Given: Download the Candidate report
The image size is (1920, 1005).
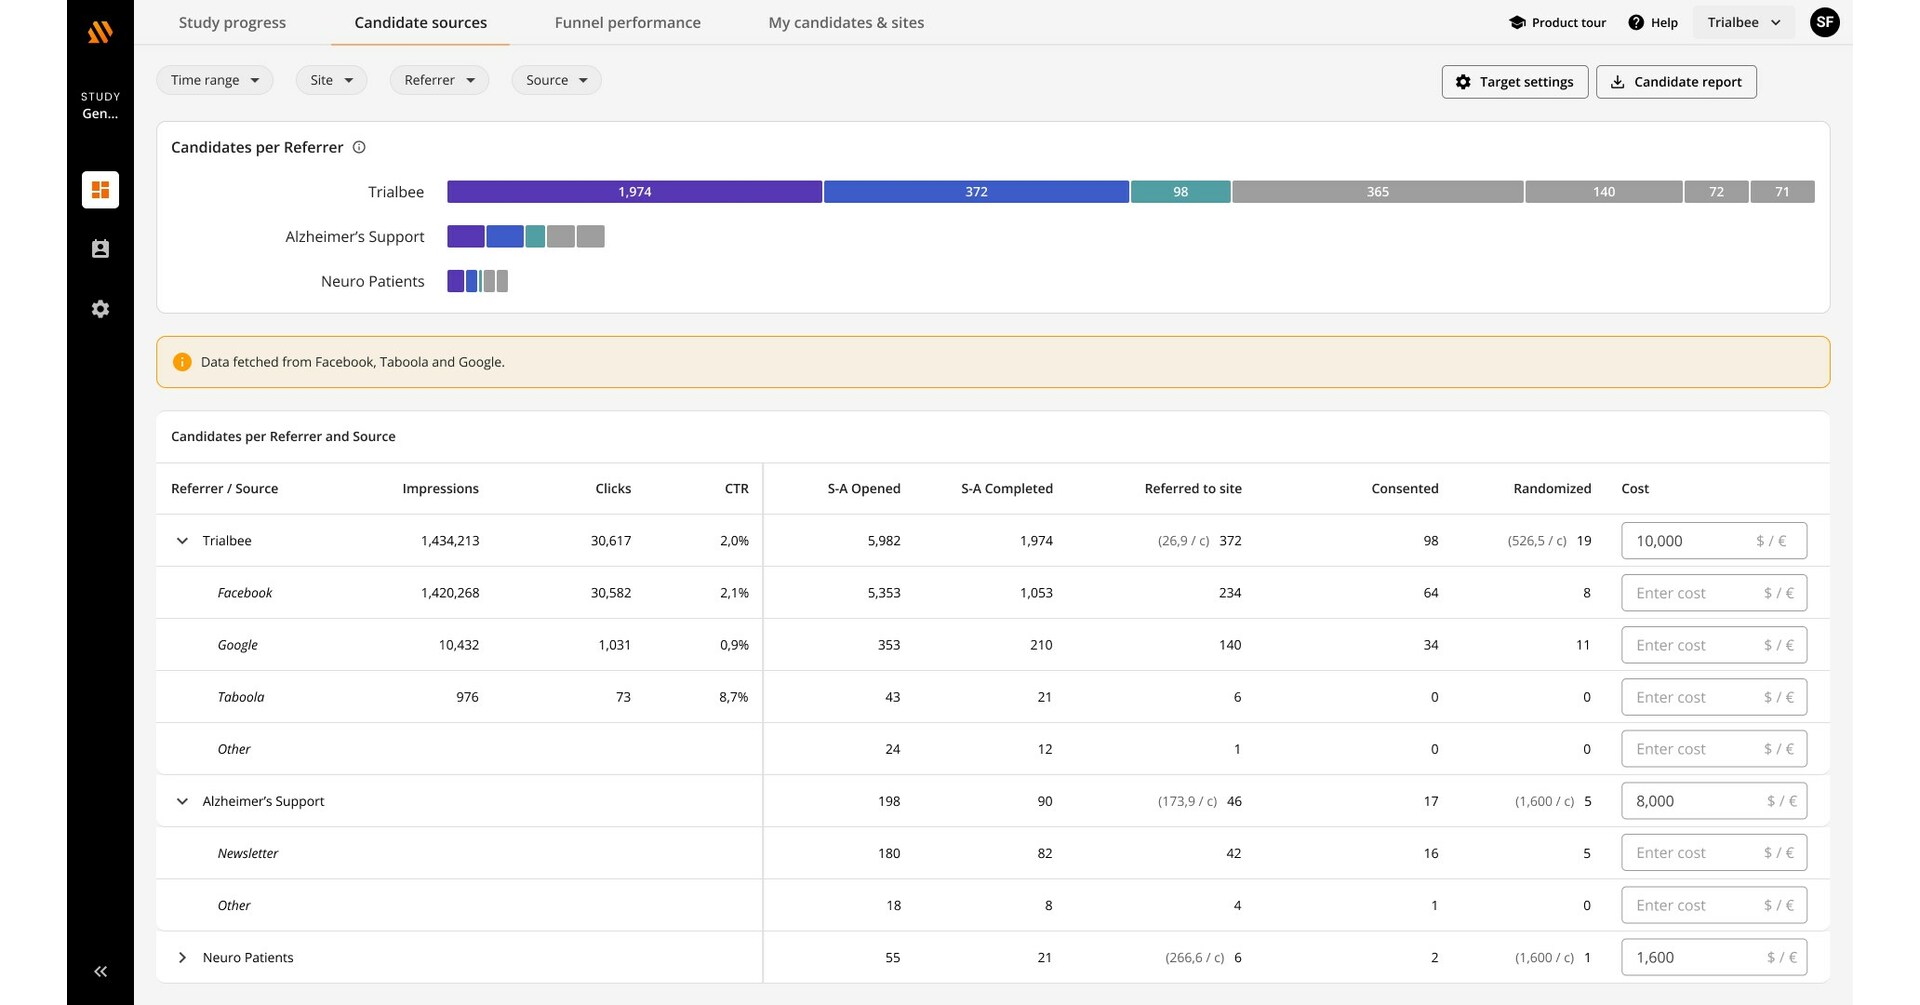Looking at the screenshot, I should pyautogui.click(x=1676, y=81).
